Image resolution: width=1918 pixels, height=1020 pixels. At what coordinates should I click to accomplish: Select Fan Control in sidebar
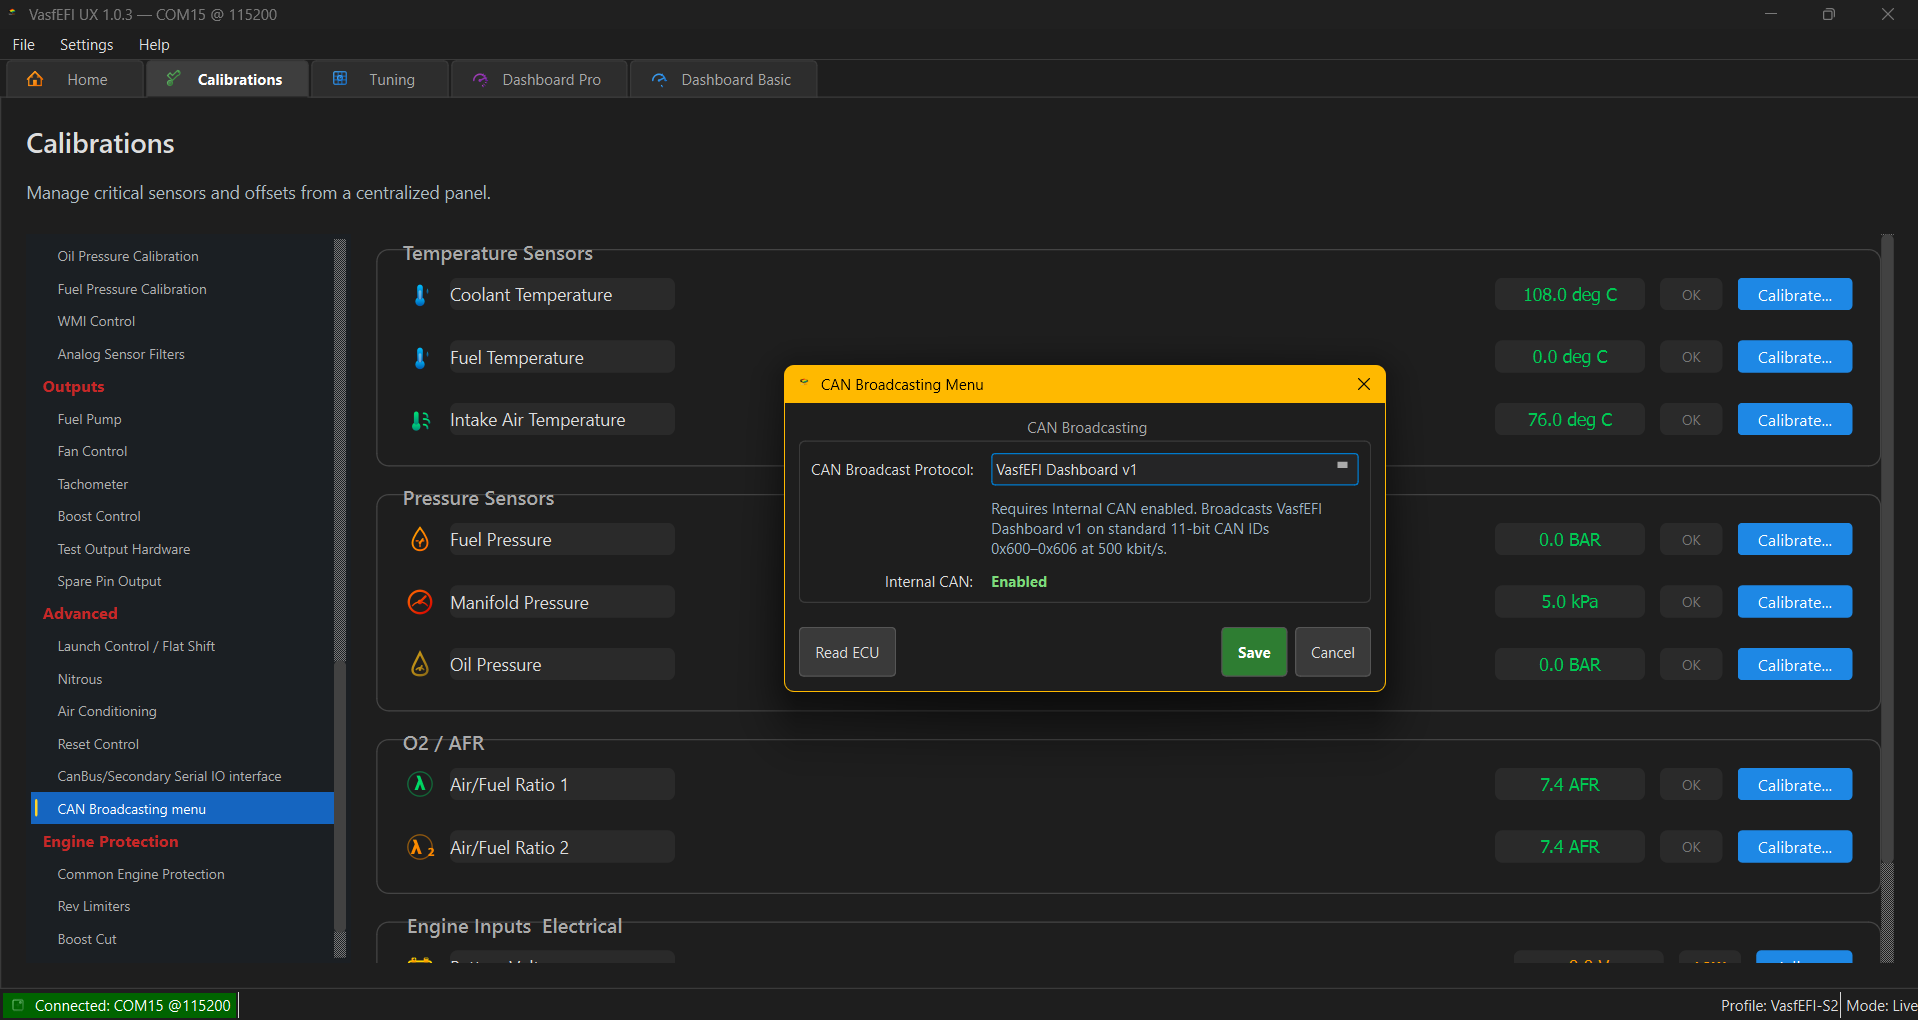[183, 451]
